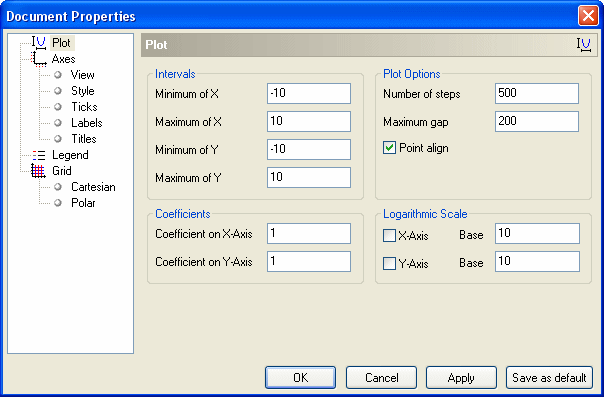This screenshot has width=604, height=397.
Task: Select the Axes tree item
Action: coord(64,59)
